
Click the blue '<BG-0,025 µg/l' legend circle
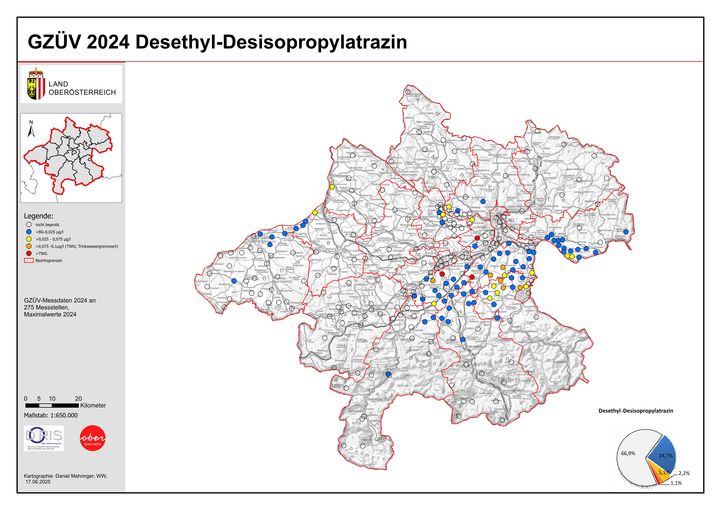(27, 232)
